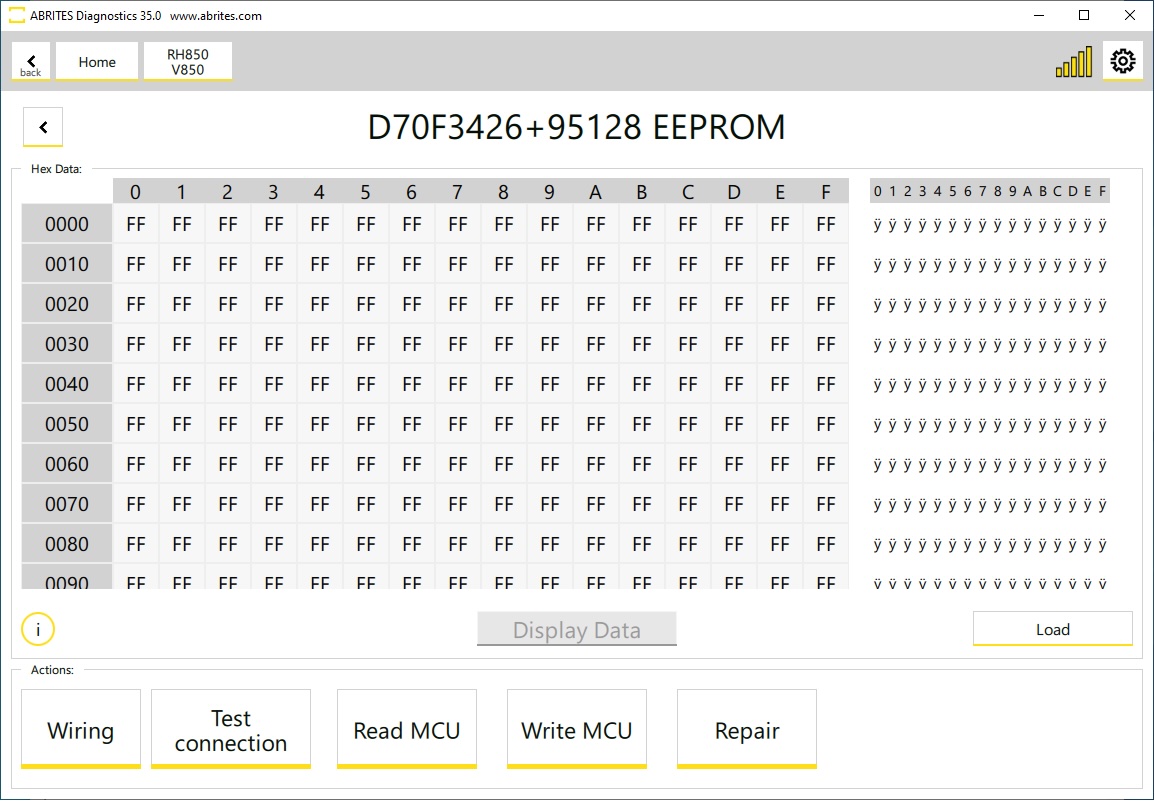Open the RH850 V850 section
Image resolution: width=1155 pixels, height=801 pixels.
click(x=188, y=61)
